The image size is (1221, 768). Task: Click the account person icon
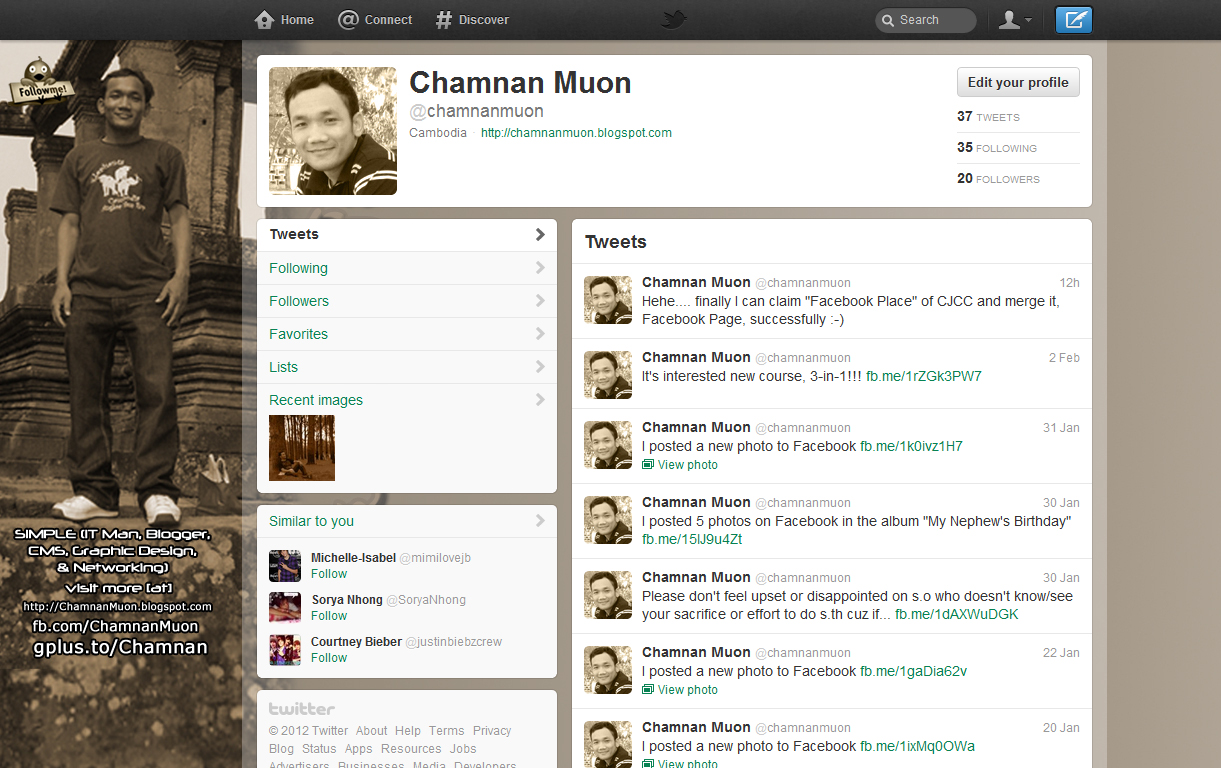point(1010,19)
